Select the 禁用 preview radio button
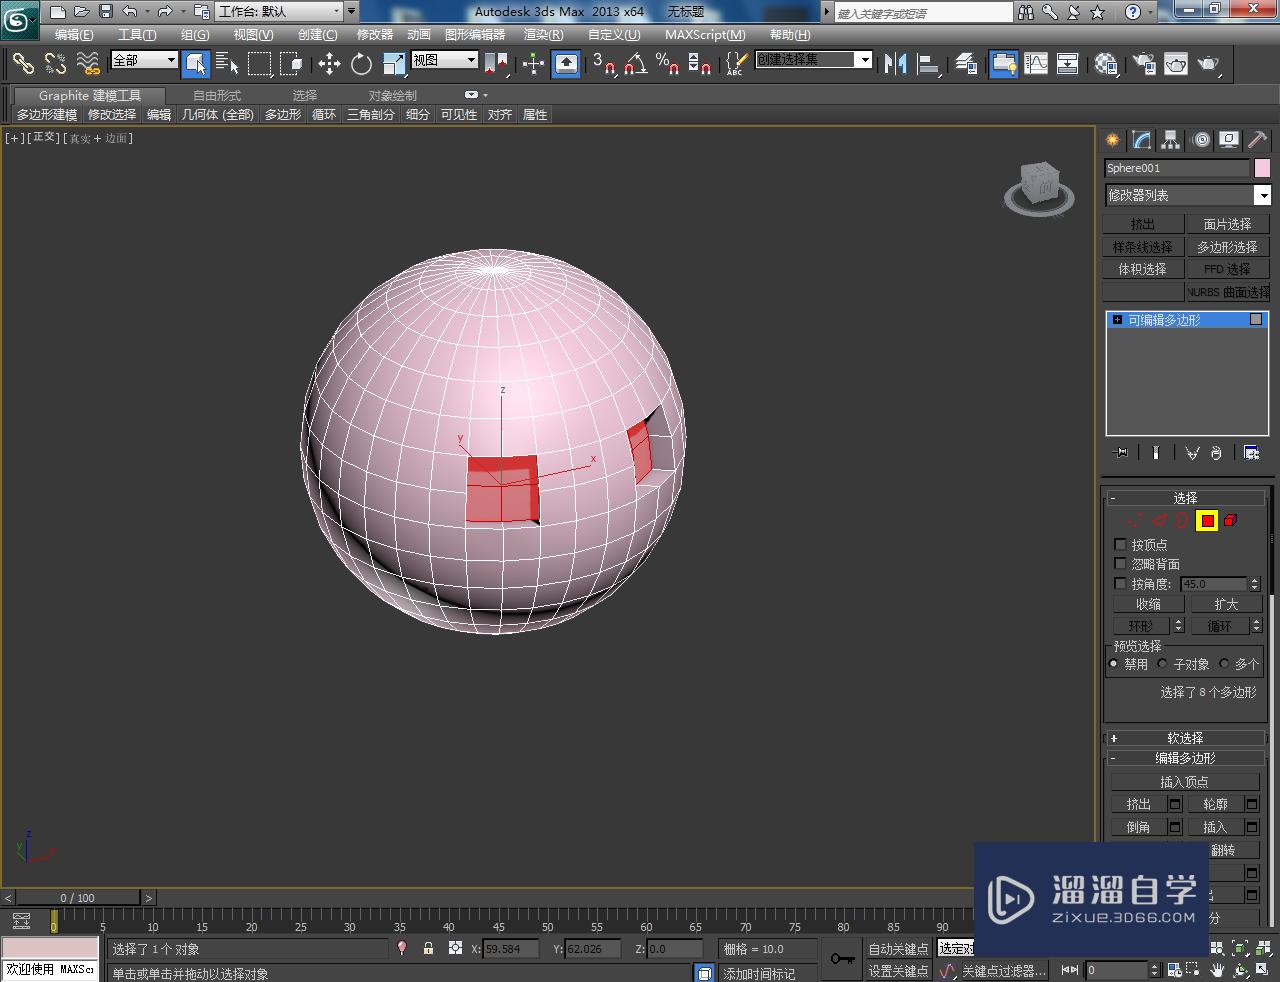The image size is (1280, 982). pyautogui.click(x=1114, y=663)
